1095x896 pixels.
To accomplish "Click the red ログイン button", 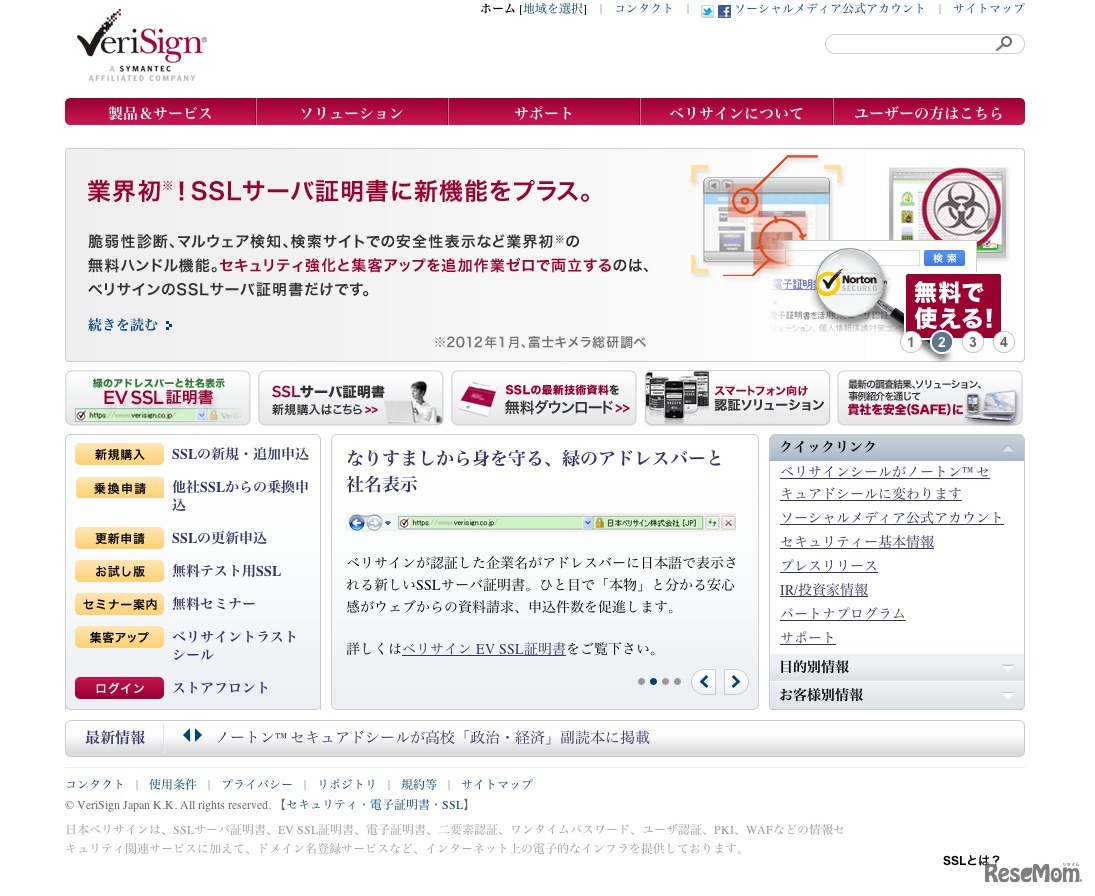I will click(x=119, y=688).
